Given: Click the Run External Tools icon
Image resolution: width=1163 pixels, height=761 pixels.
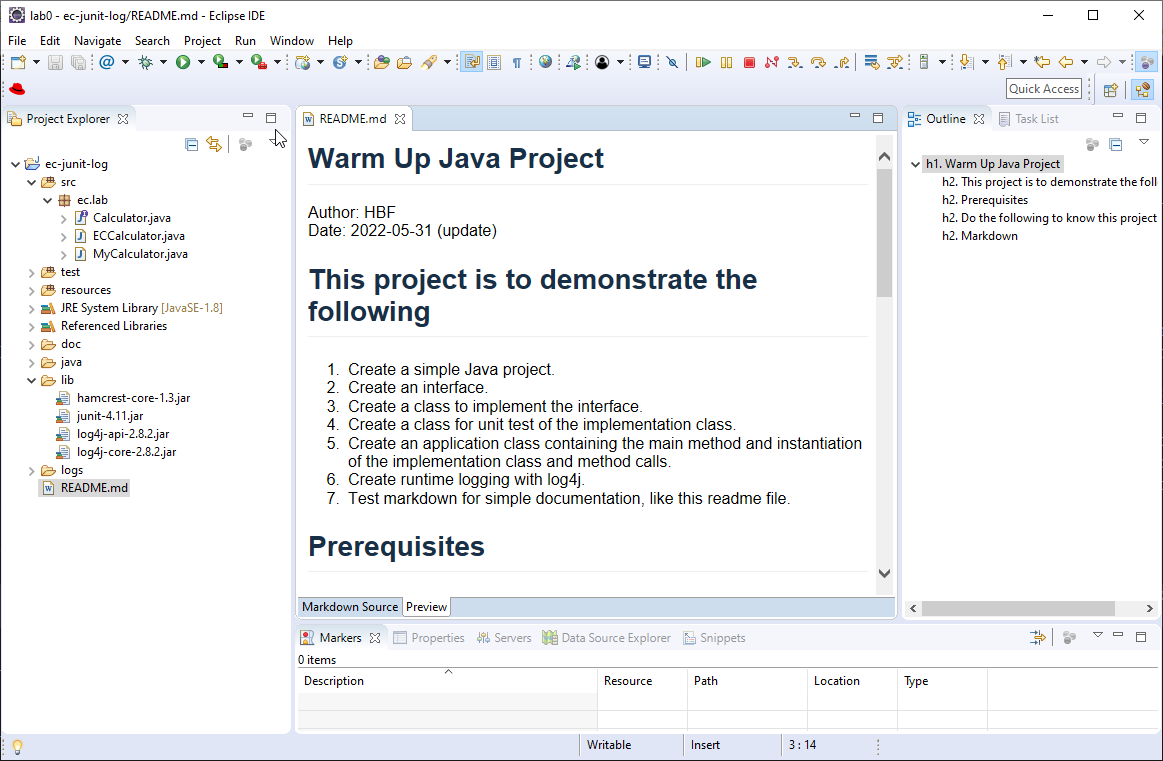Looking at the screenshot, I should [258, 62].
